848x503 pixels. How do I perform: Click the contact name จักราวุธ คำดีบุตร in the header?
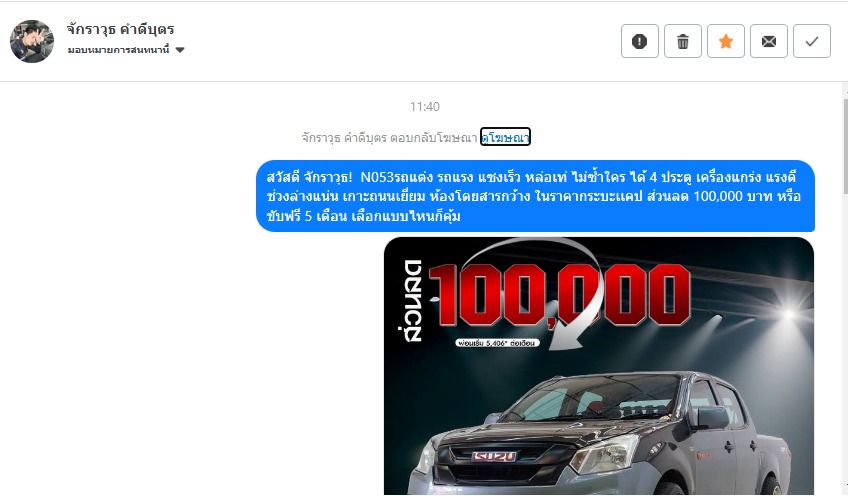(121, 29)
